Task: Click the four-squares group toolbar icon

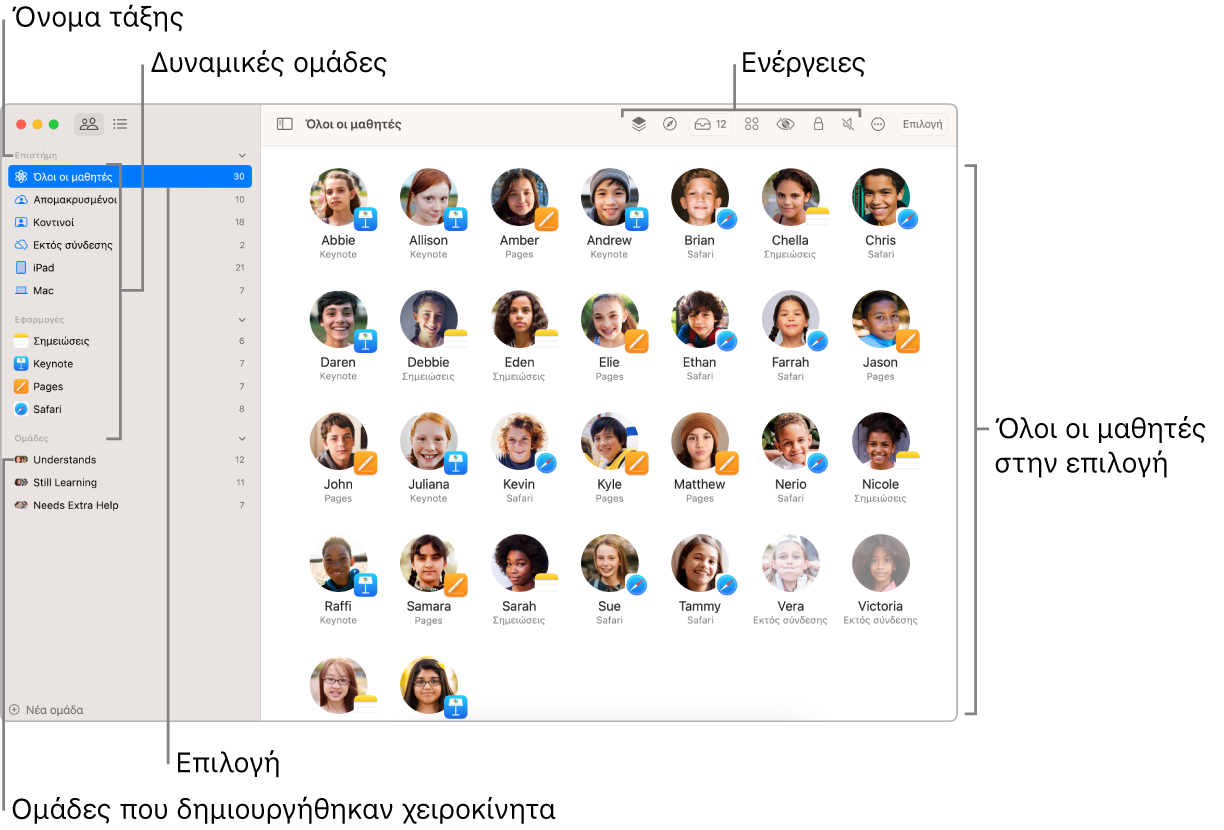Action: [x=752, y=124]
